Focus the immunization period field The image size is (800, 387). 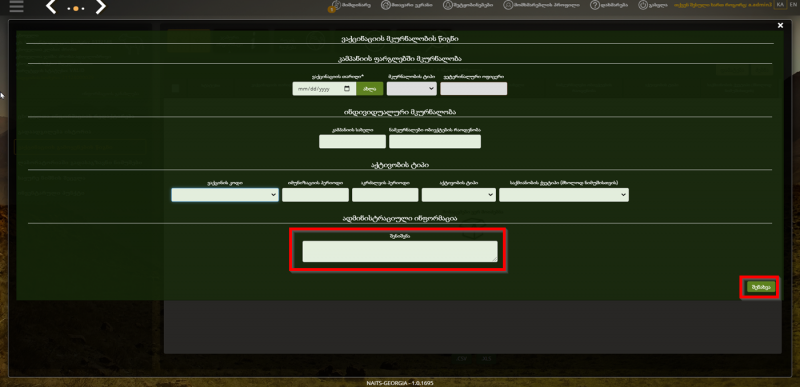[x=315, y=195]
